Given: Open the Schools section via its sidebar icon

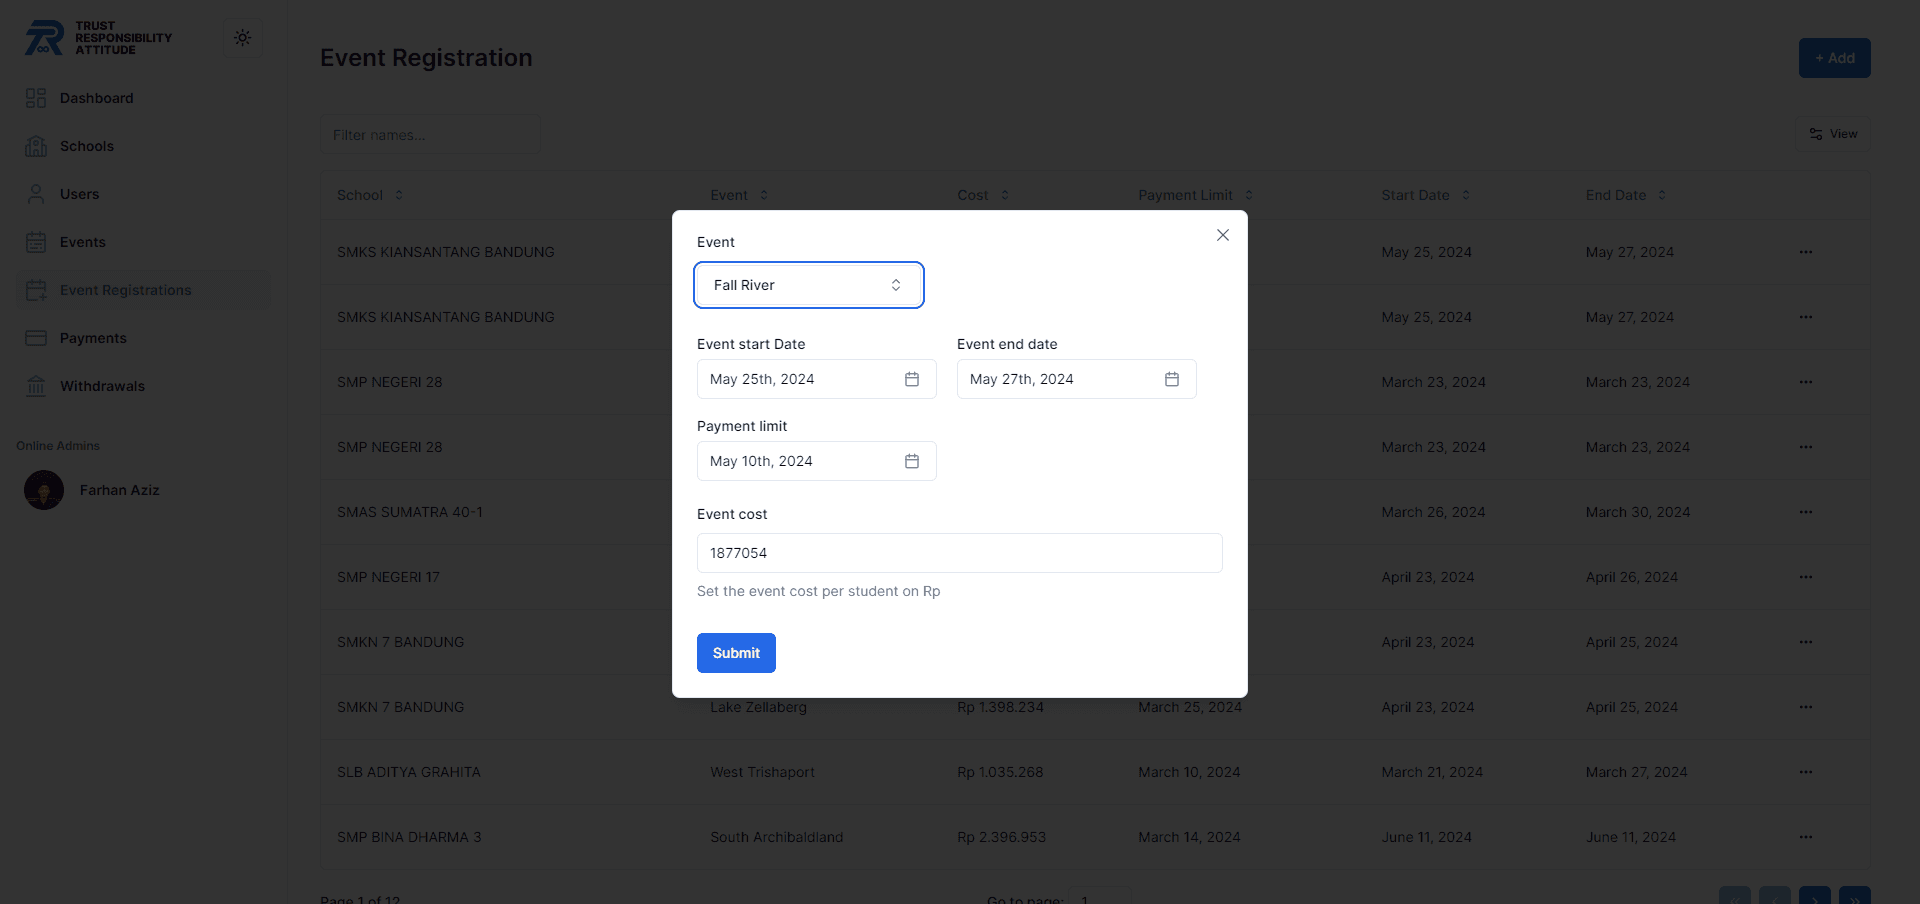Looking at the screenshot, I should click(x=36, y=146).
